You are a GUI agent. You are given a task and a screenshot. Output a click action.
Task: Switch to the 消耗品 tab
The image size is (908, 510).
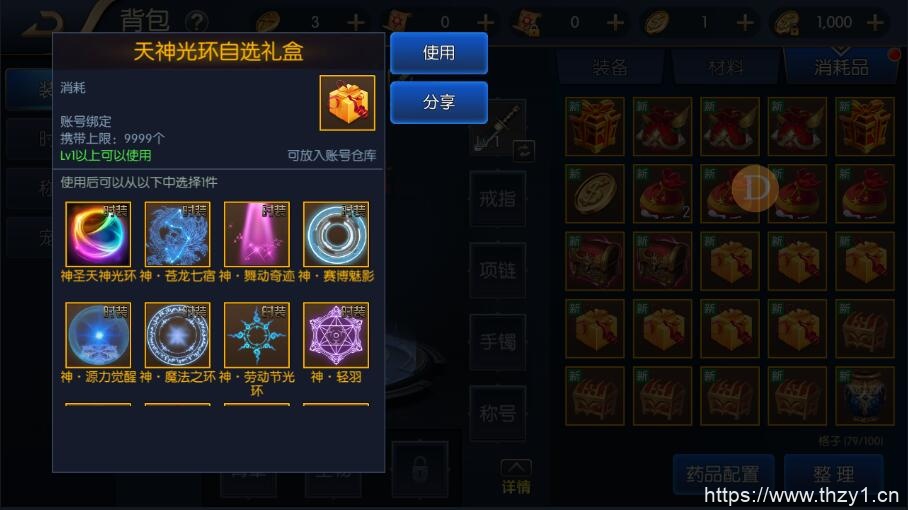841,67
